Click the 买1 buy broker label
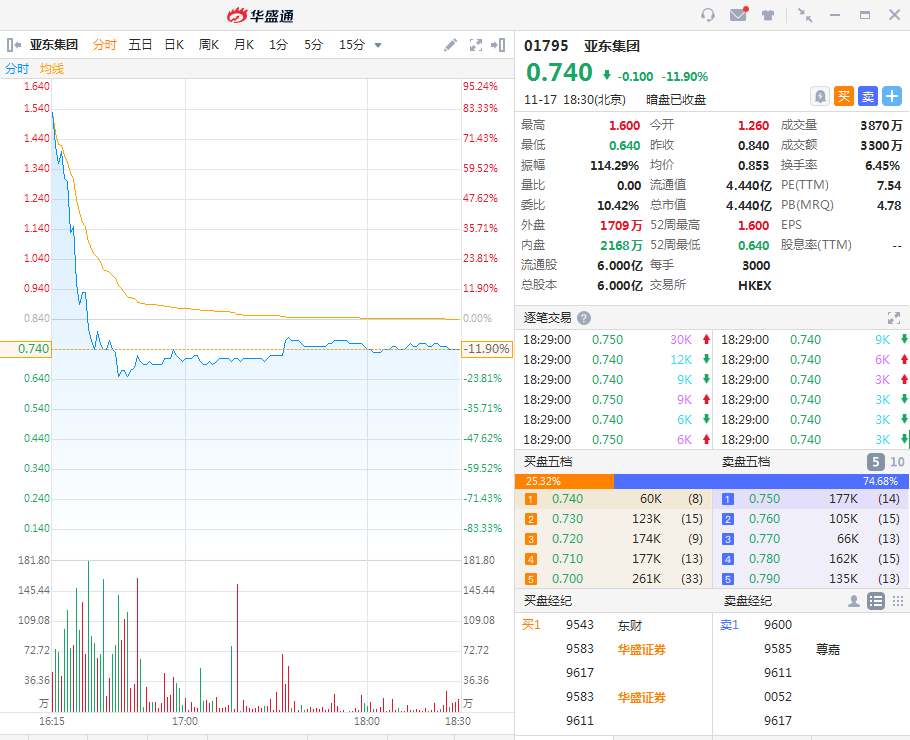This screenshot has height=740, width=910. tap(531, 625)
